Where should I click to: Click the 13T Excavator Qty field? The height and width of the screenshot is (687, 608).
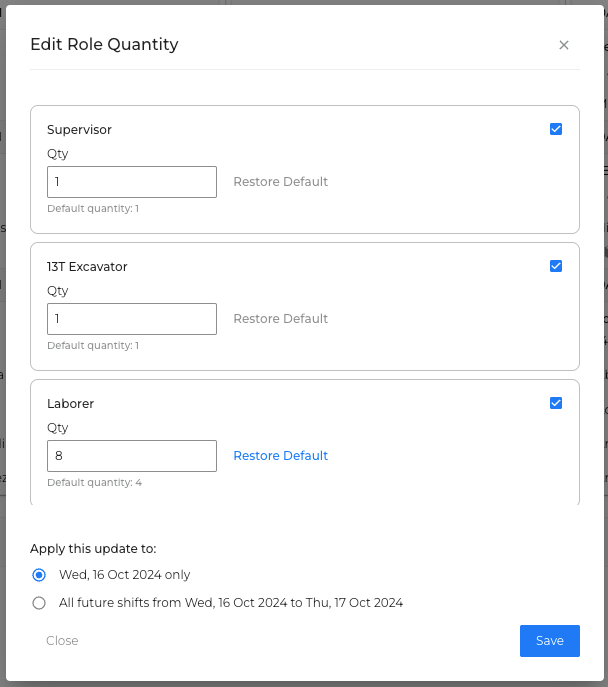pyautogui.click(x=132, y=319)
